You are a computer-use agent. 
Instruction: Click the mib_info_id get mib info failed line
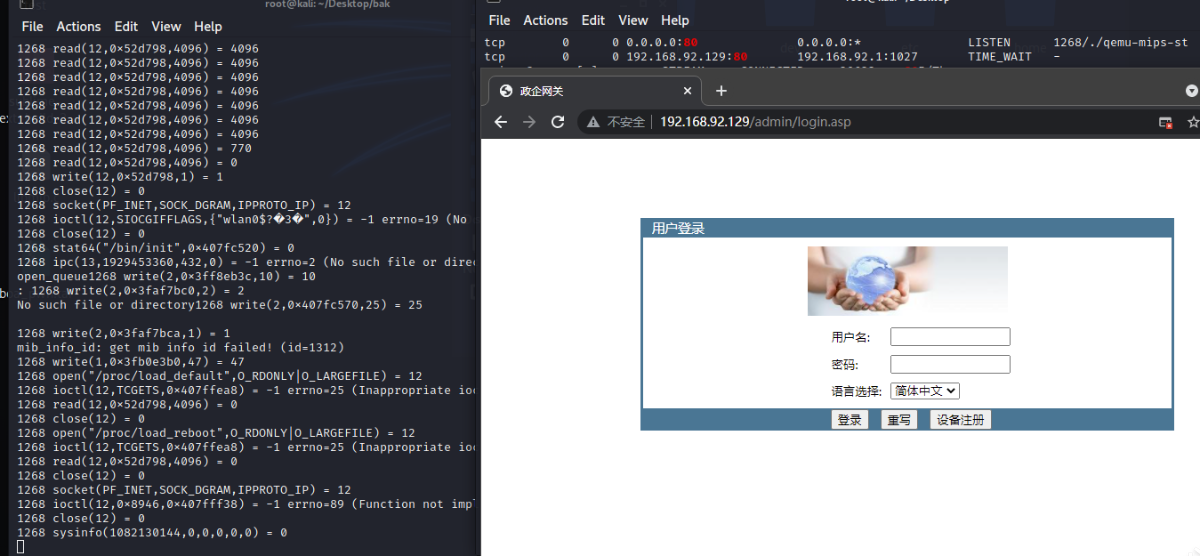point(180,347)
